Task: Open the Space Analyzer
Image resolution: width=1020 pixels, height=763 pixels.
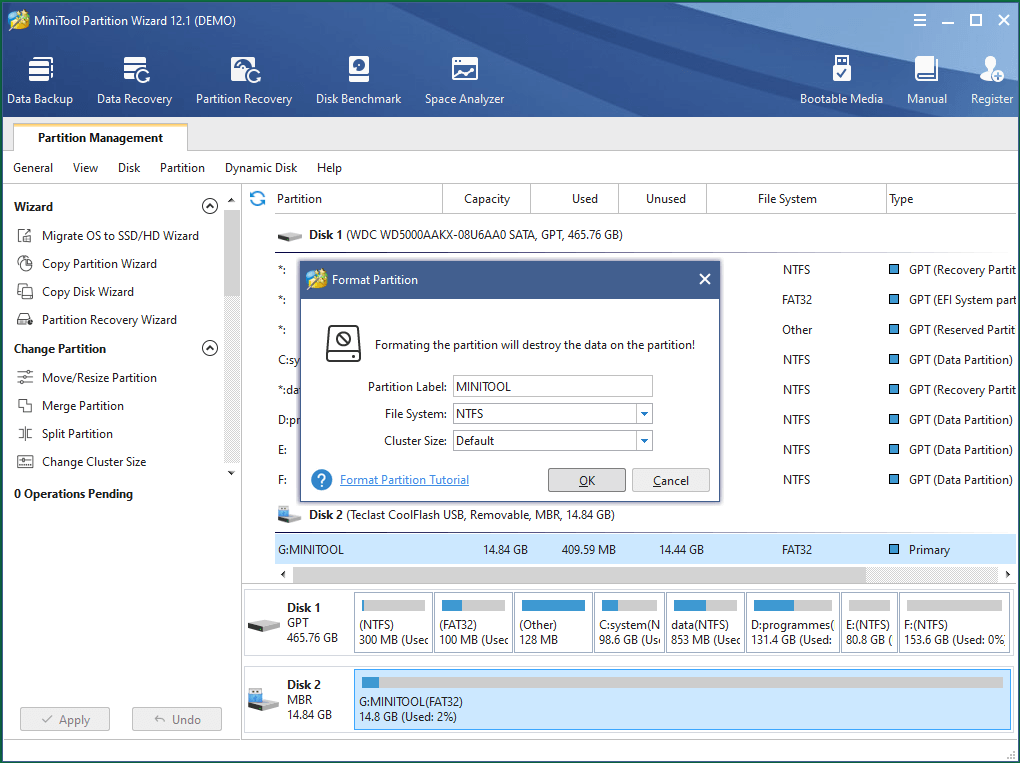Action: coord(464,80)
